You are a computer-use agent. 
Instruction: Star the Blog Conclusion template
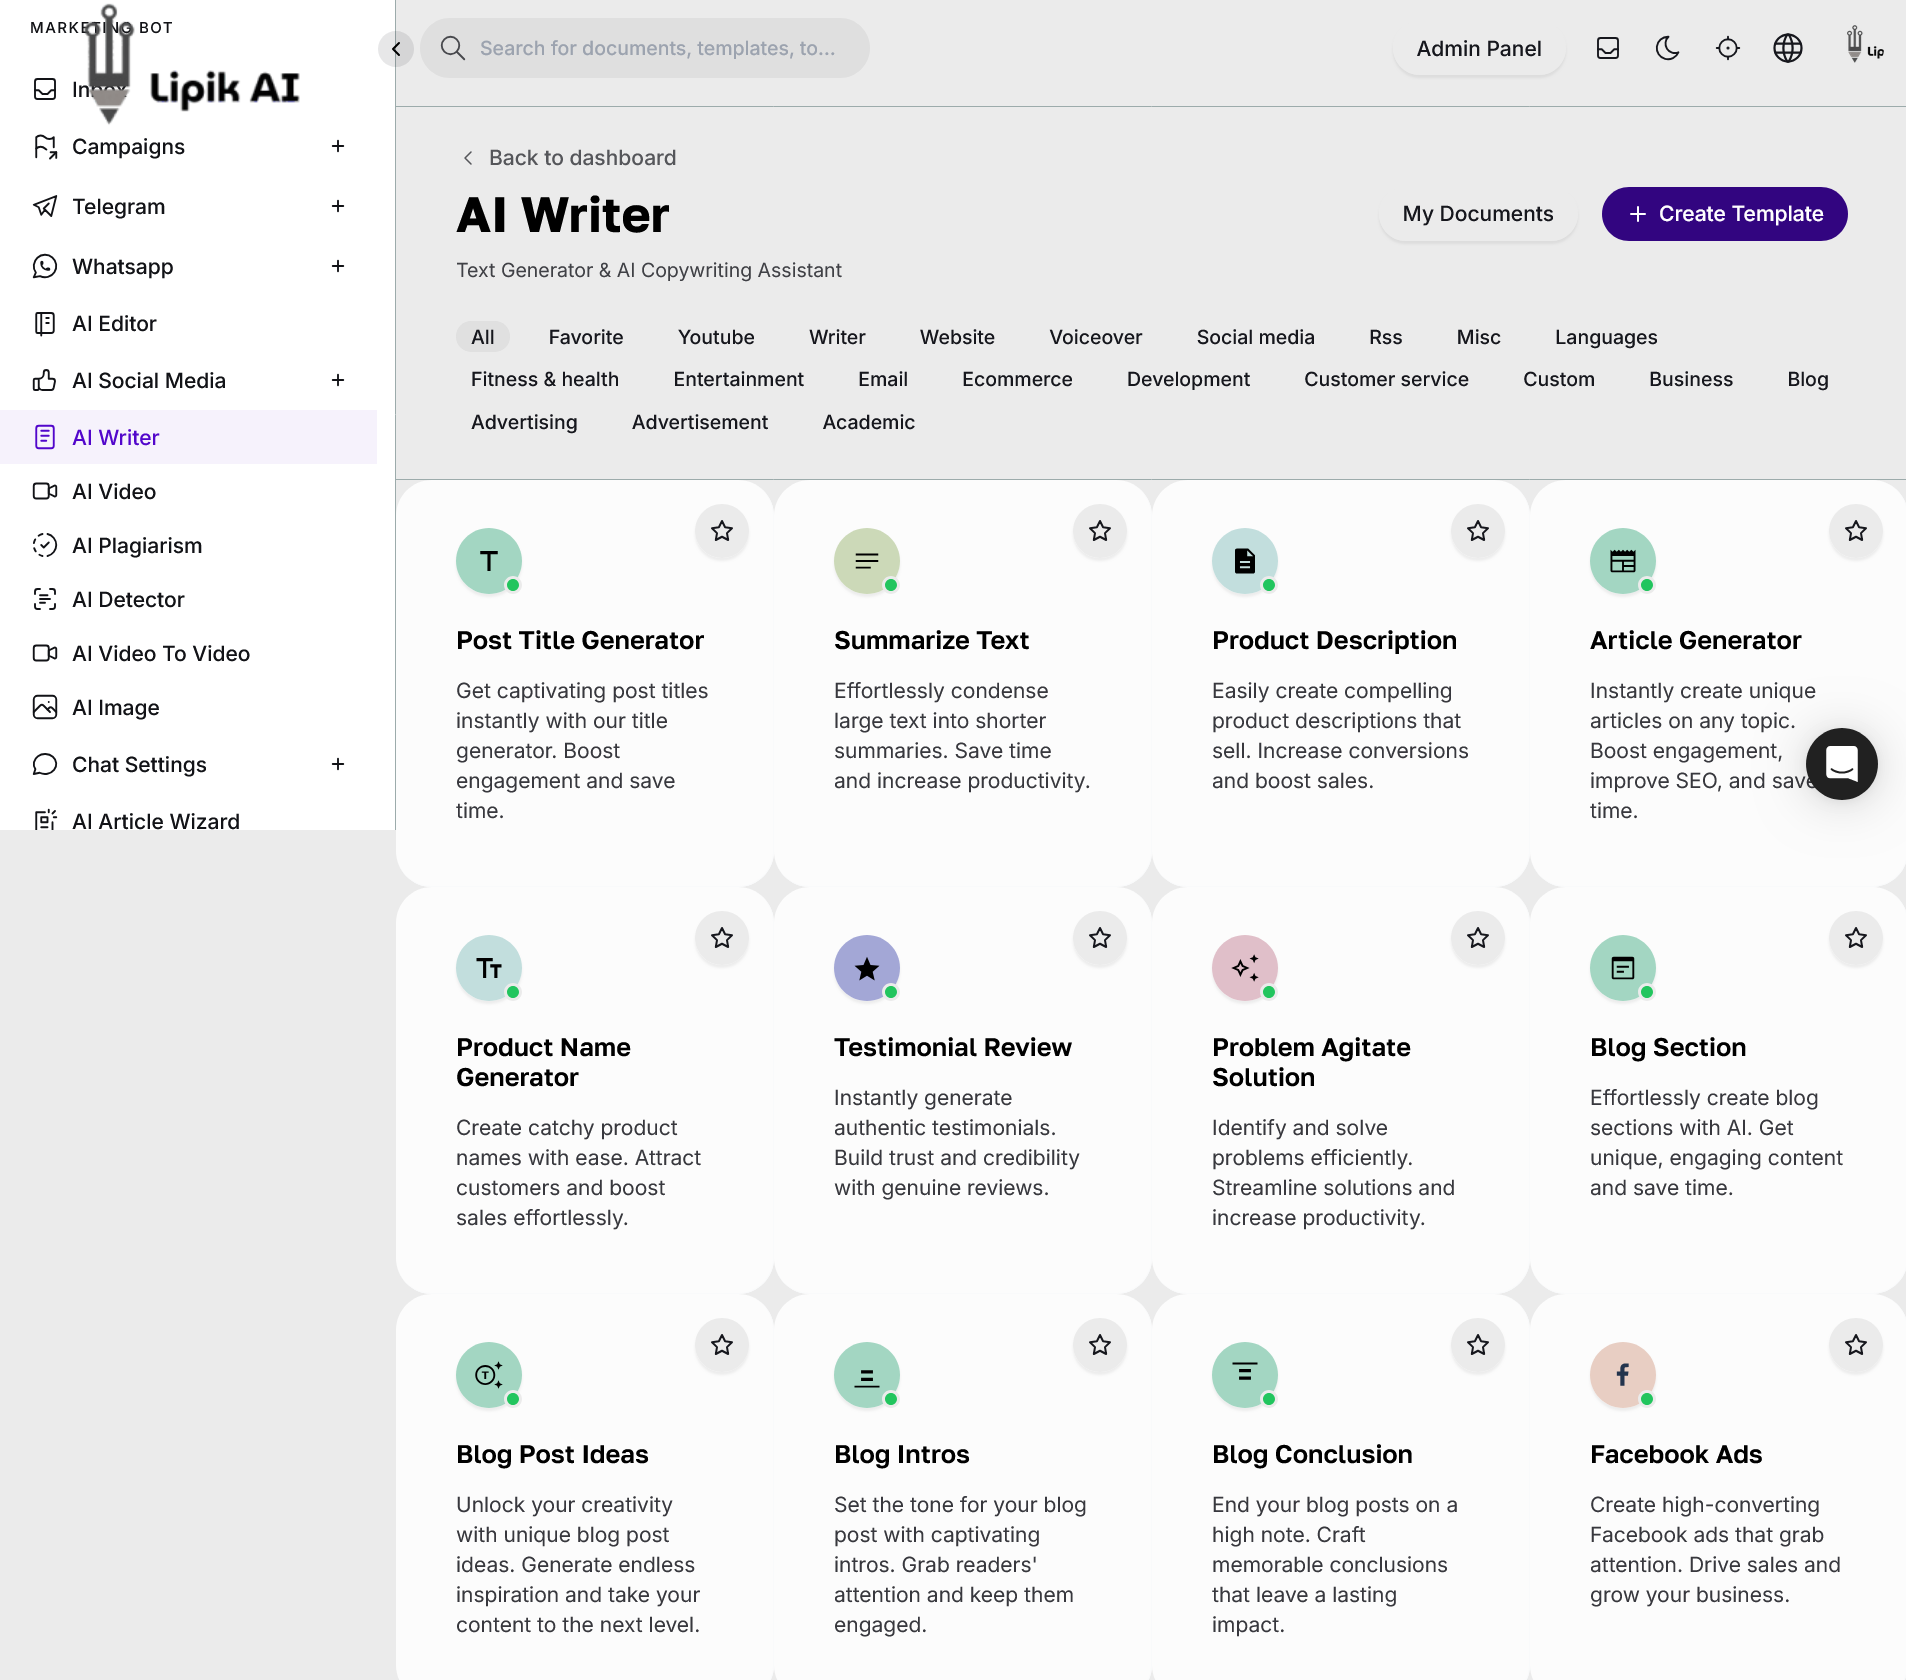coord(1478,1345)
